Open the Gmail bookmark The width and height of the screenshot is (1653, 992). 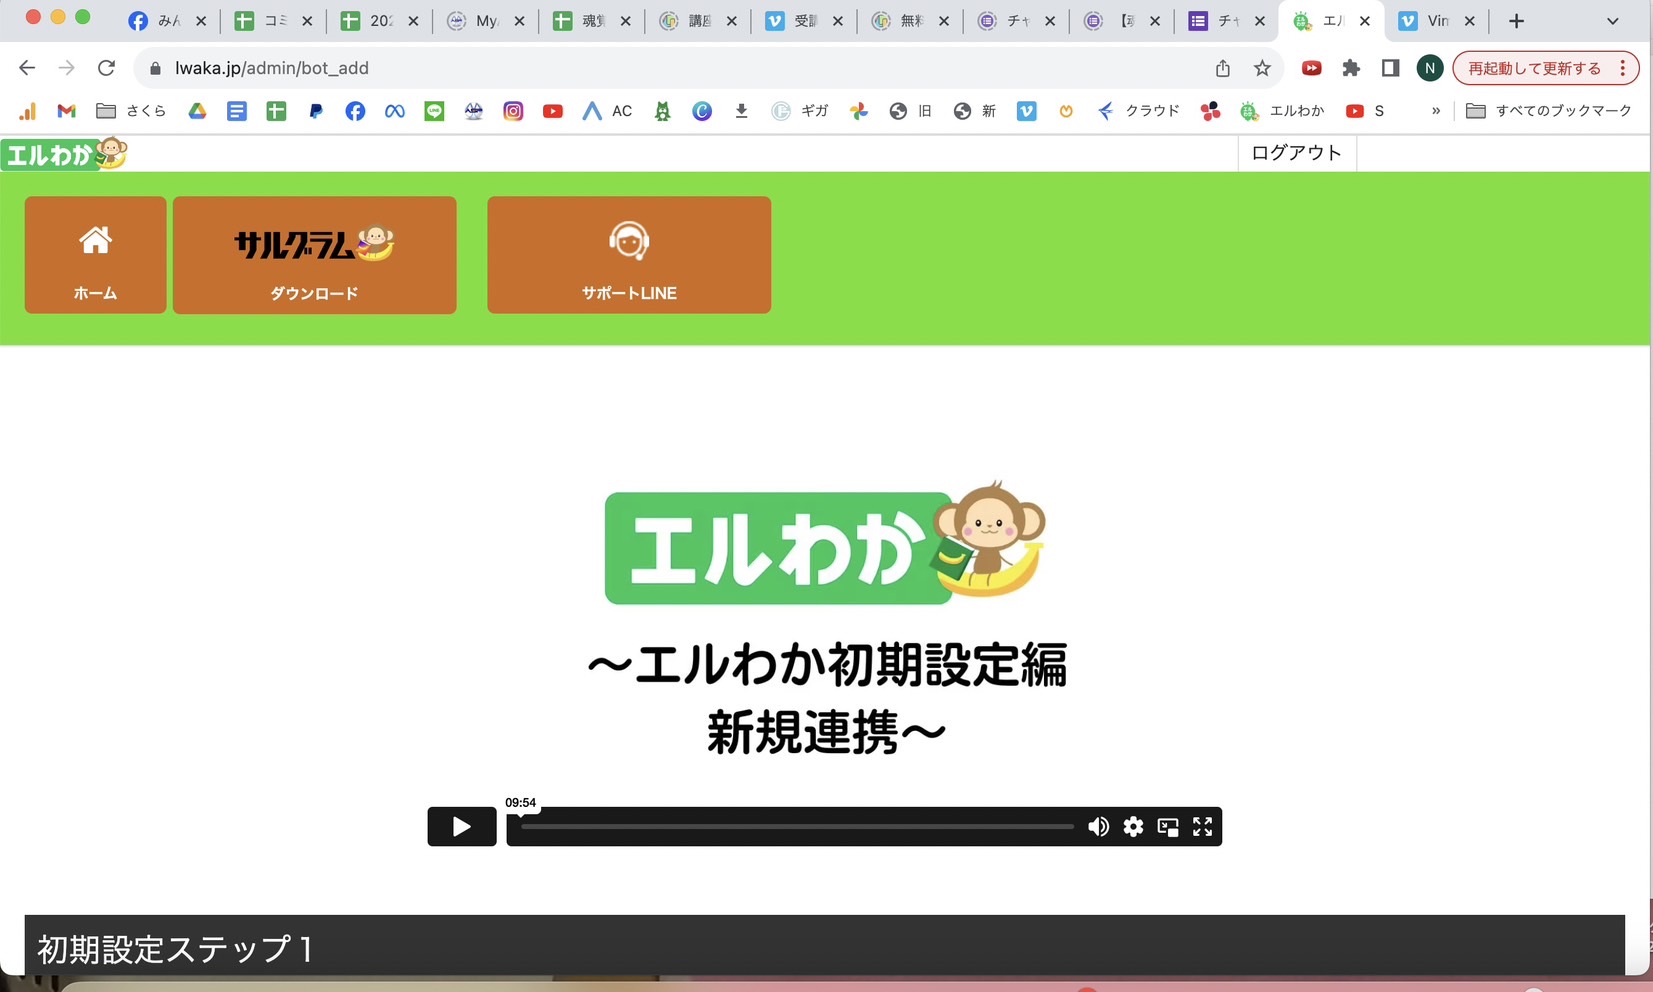point(67,111)
